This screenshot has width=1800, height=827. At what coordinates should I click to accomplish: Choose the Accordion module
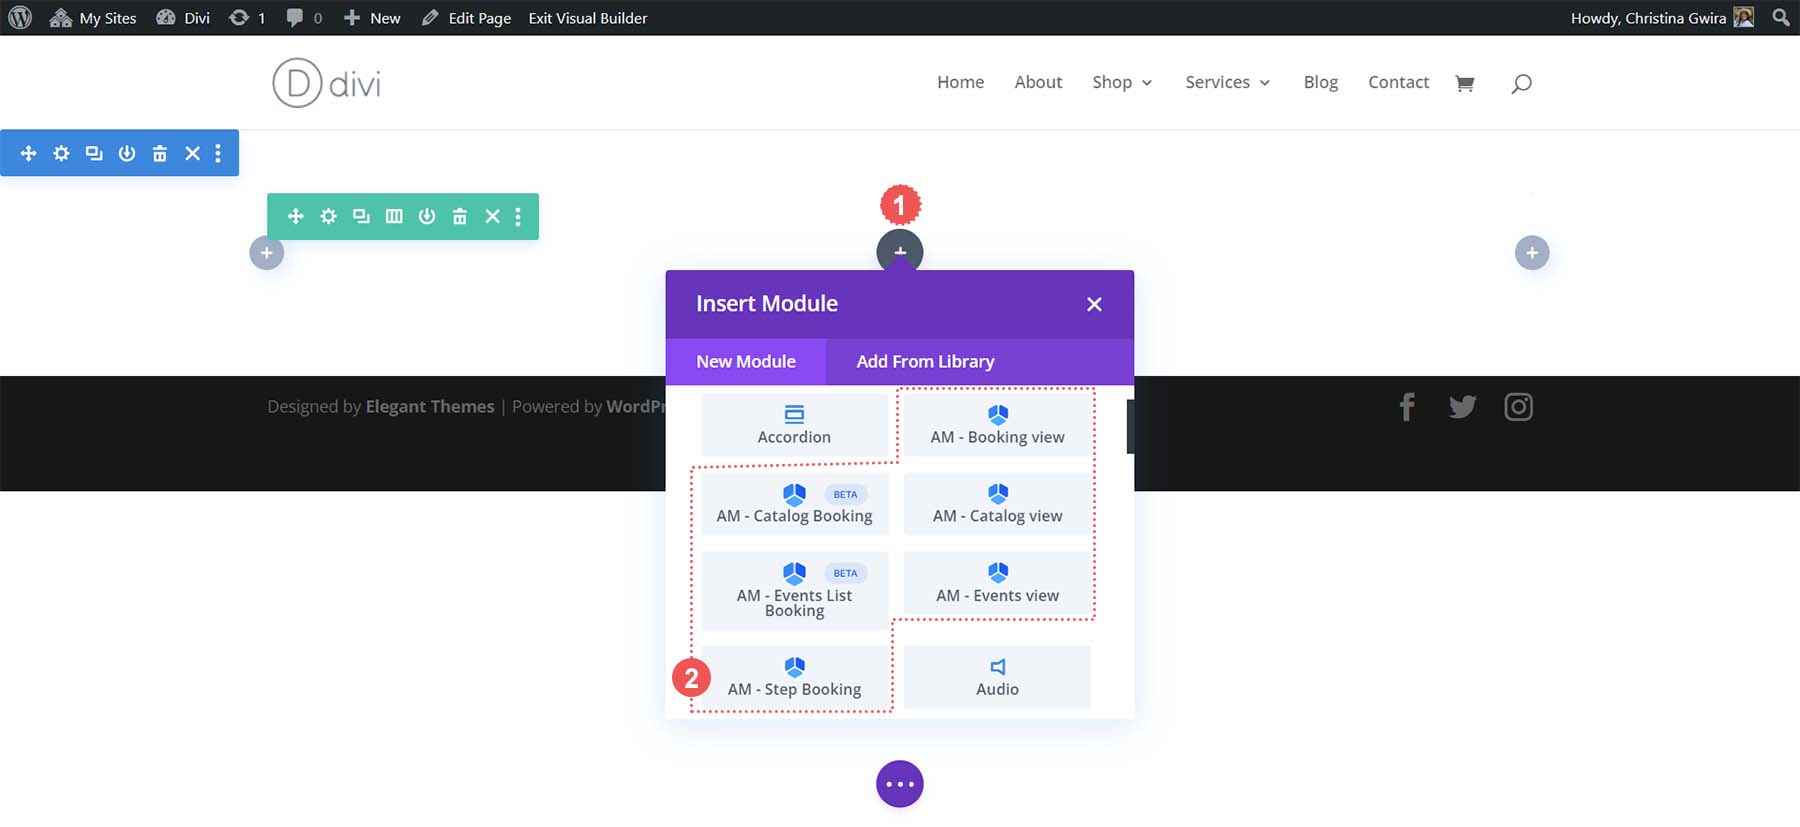point(794,425)
